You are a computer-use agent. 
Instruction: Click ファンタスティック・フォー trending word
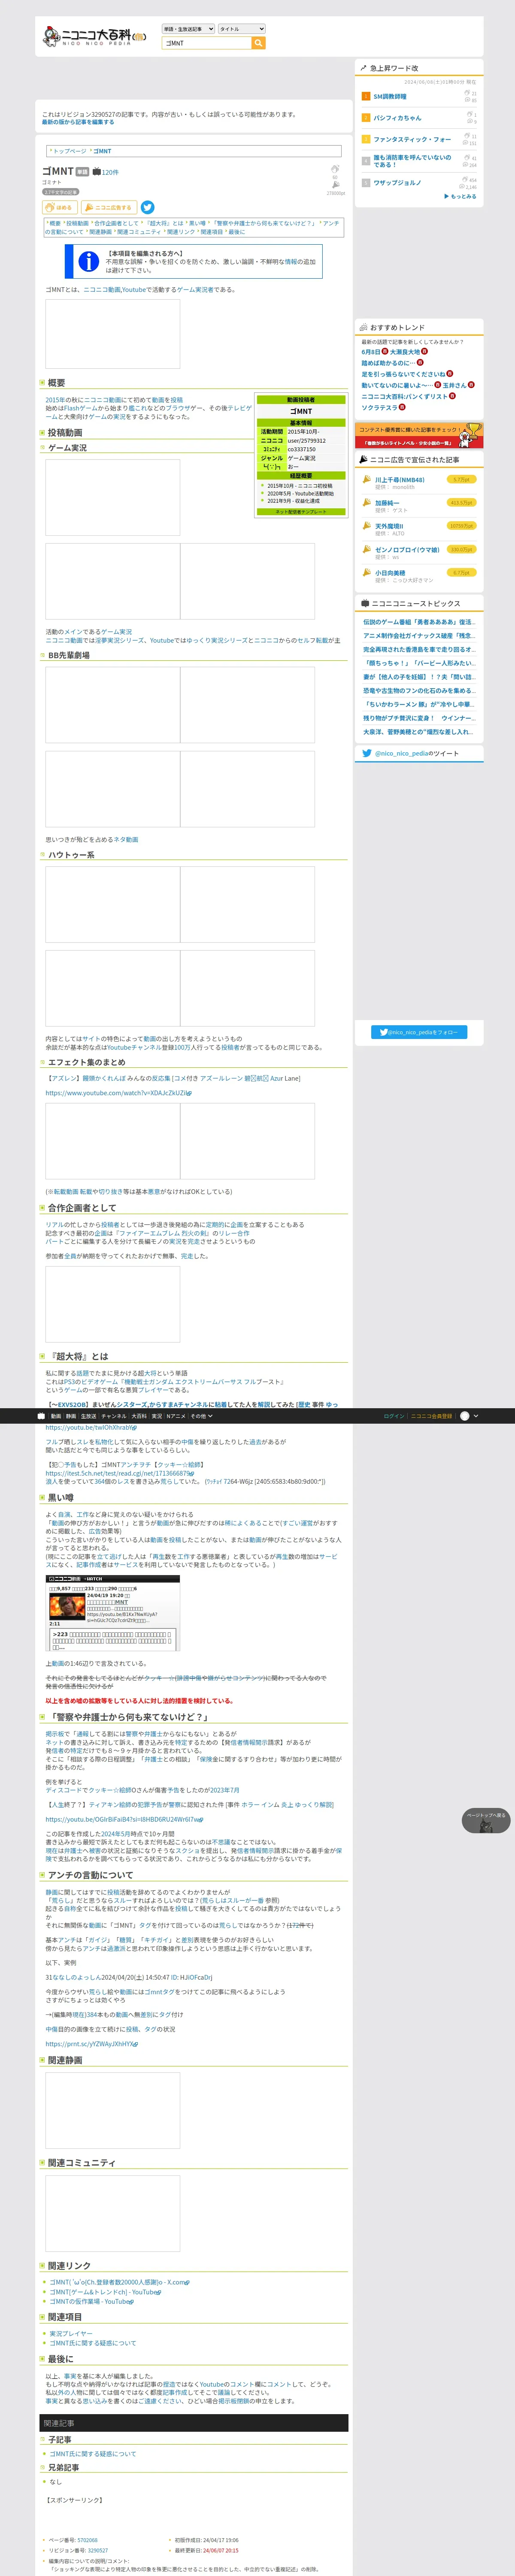coord(412,139)
